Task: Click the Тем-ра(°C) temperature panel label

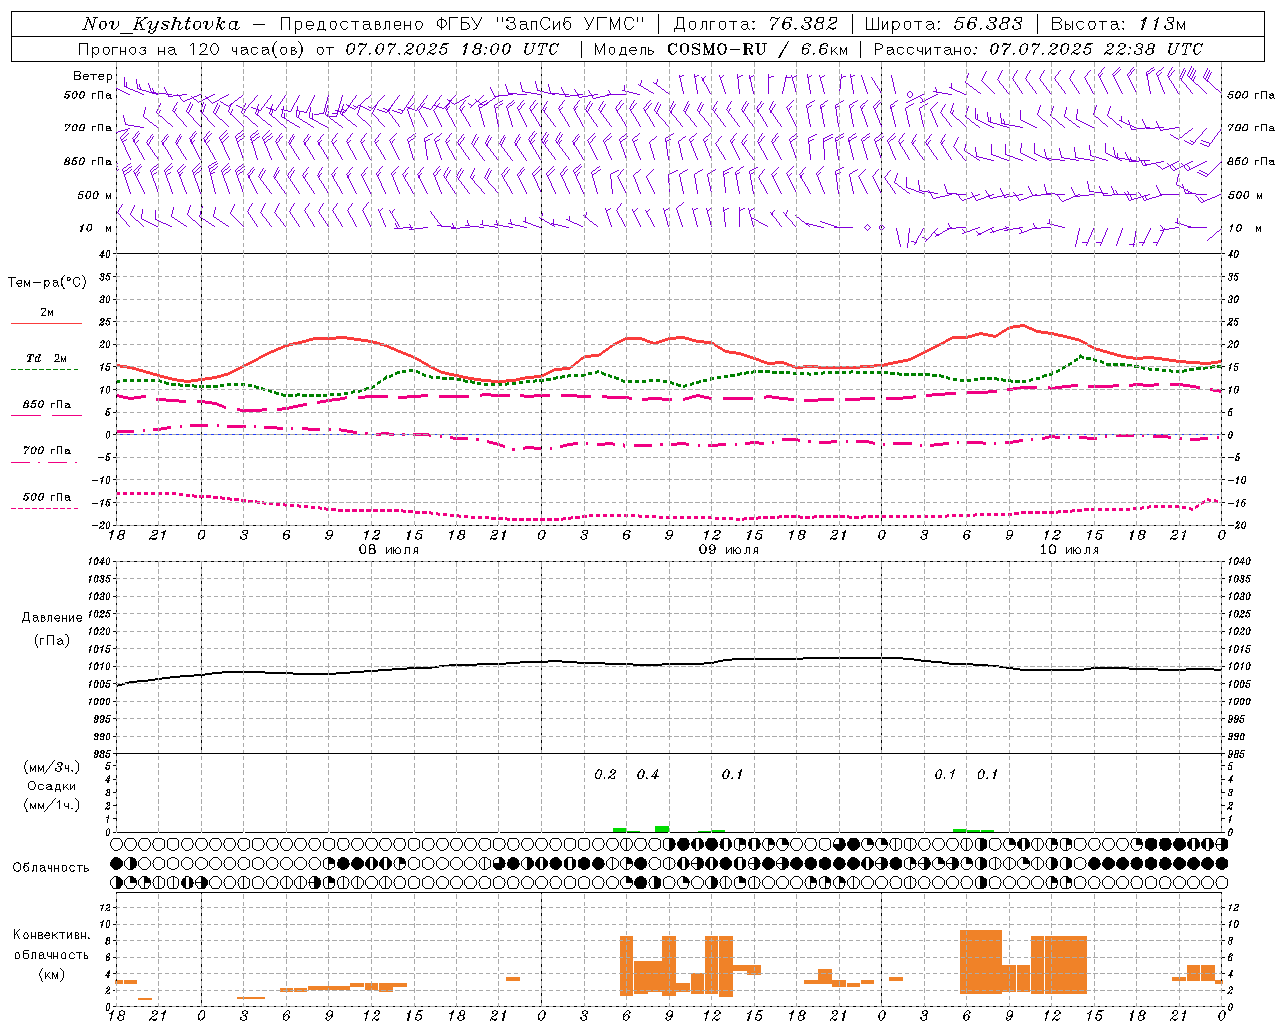Action: 47,283
